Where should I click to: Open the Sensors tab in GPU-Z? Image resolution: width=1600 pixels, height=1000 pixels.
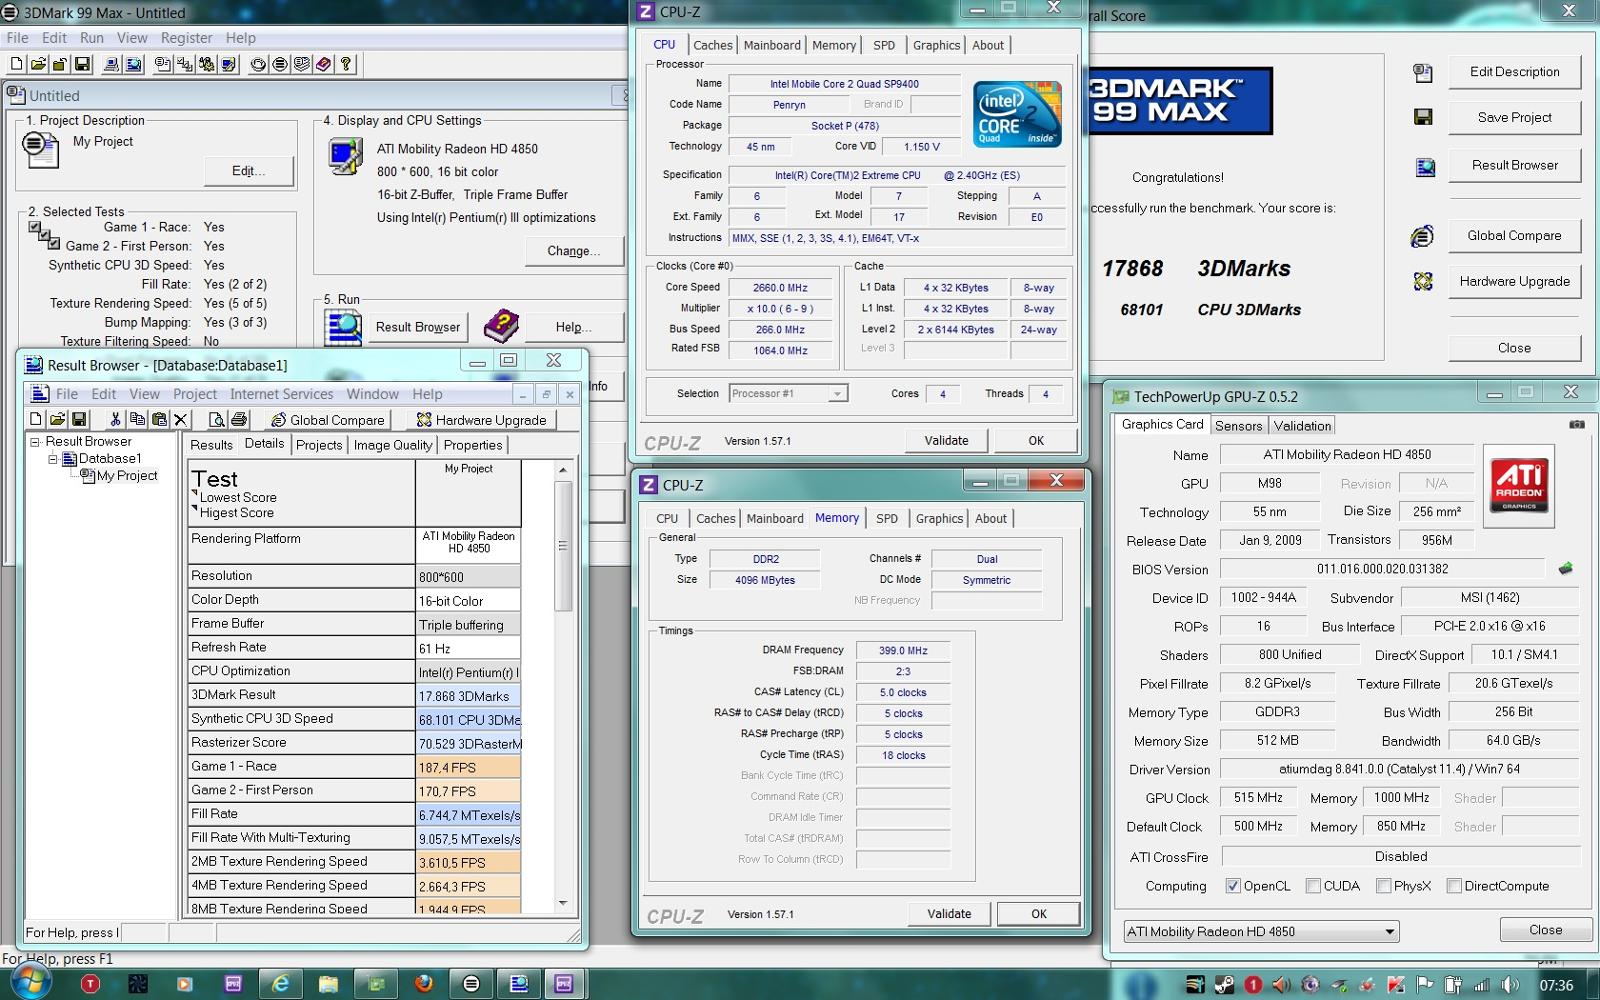point(1238,425)
